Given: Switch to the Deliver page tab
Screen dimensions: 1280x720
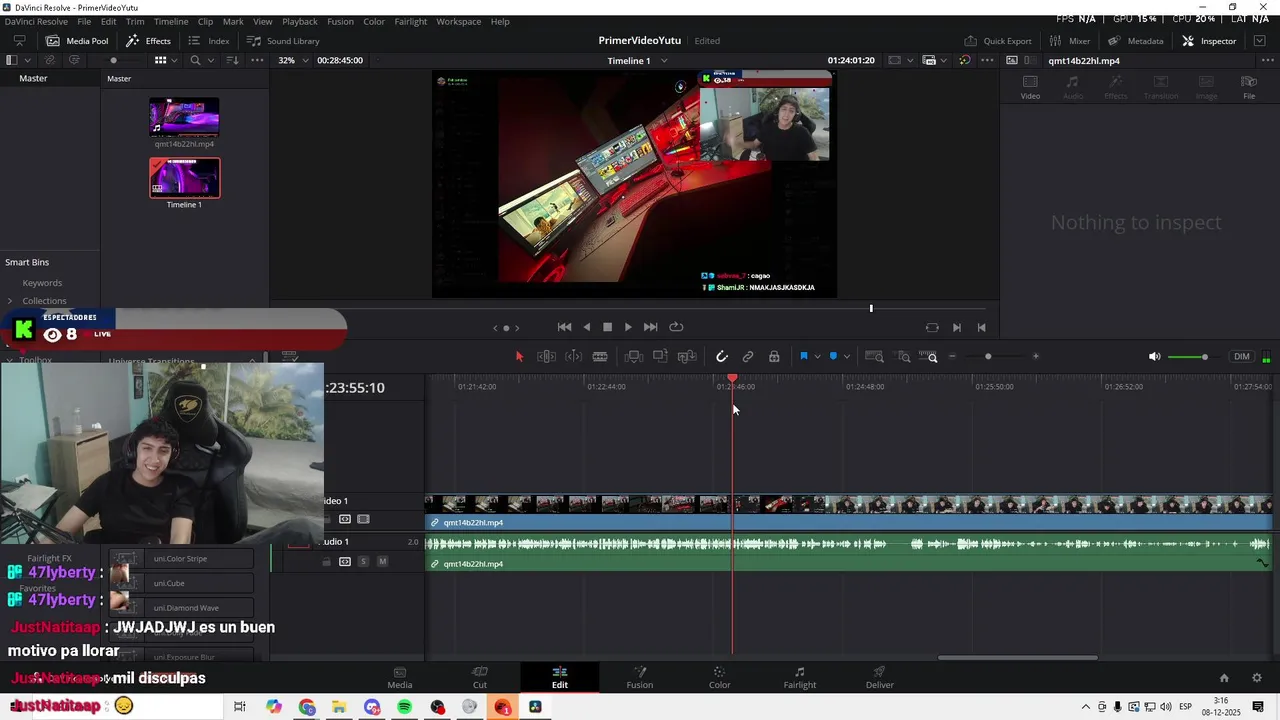Looking at the screenshot, I should click(879, 677).
